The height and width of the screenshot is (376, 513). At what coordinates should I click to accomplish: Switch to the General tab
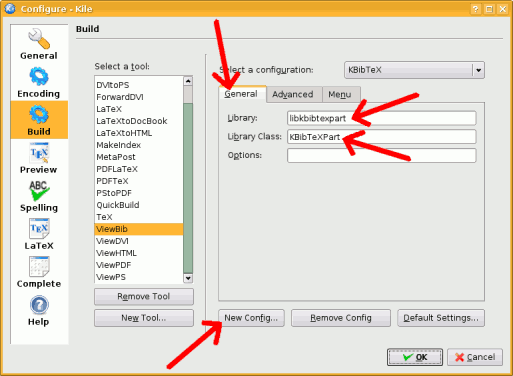pyautogui.click(x=242, y=94)
